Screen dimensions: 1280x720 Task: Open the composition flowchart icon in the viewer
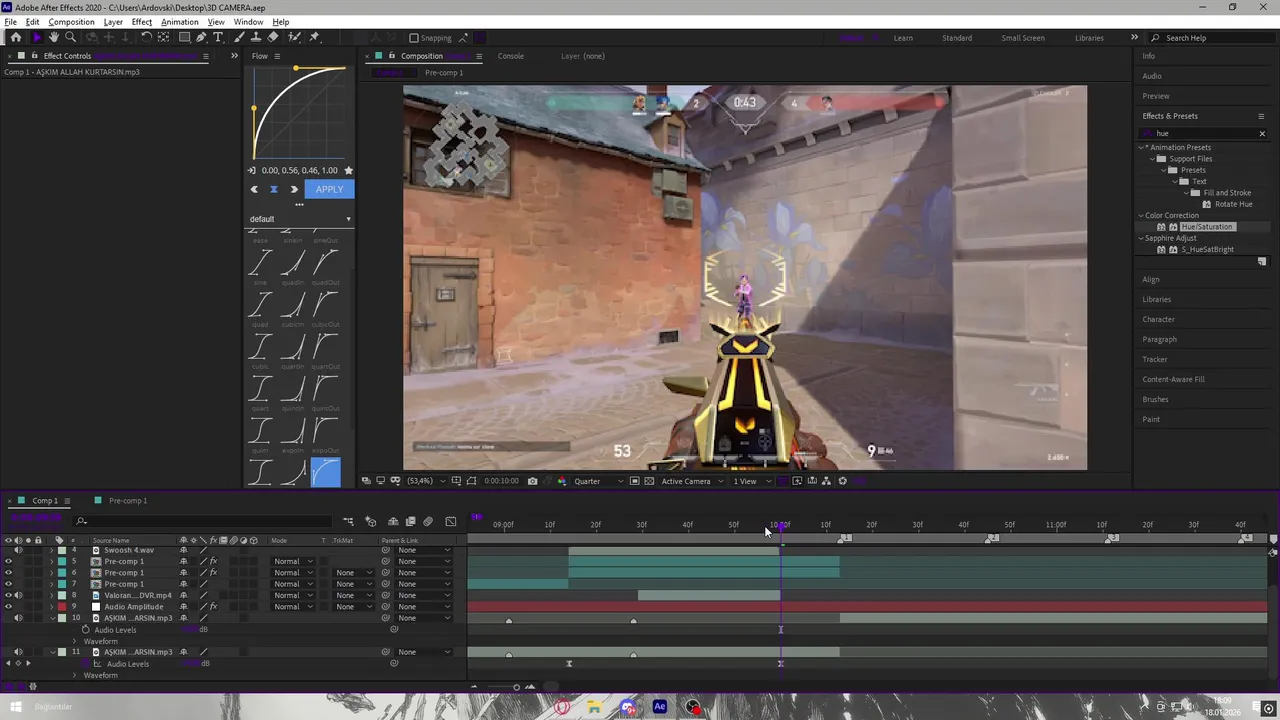[x=826, y=481]
